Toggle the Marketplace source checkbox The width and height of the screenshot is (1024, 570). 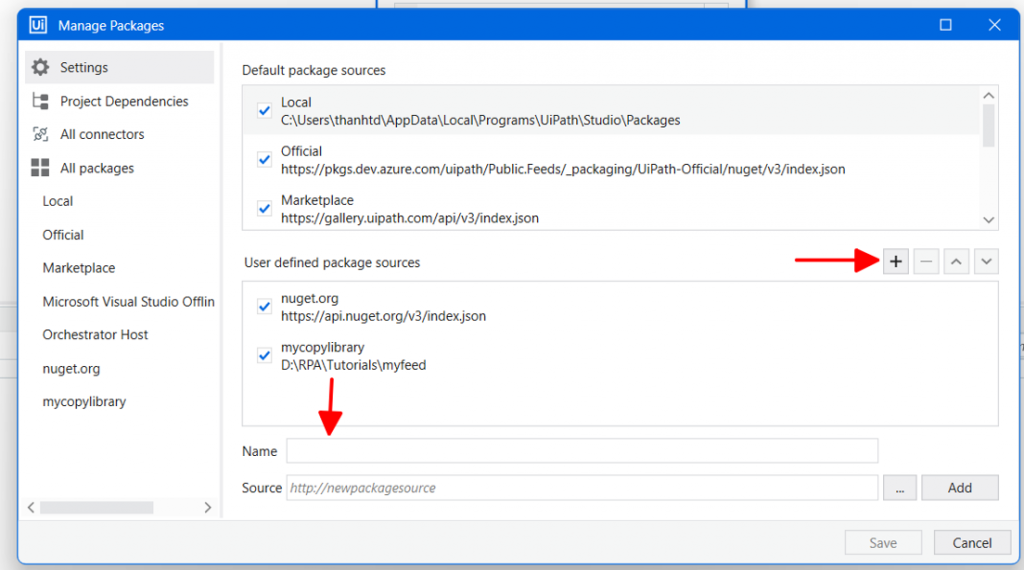[264, 208]
